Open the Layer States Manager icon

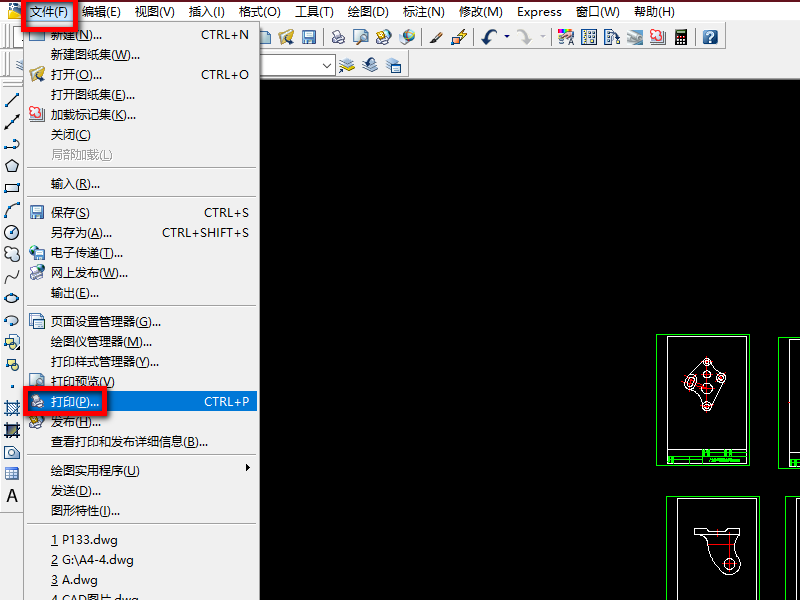click(393, 65)
